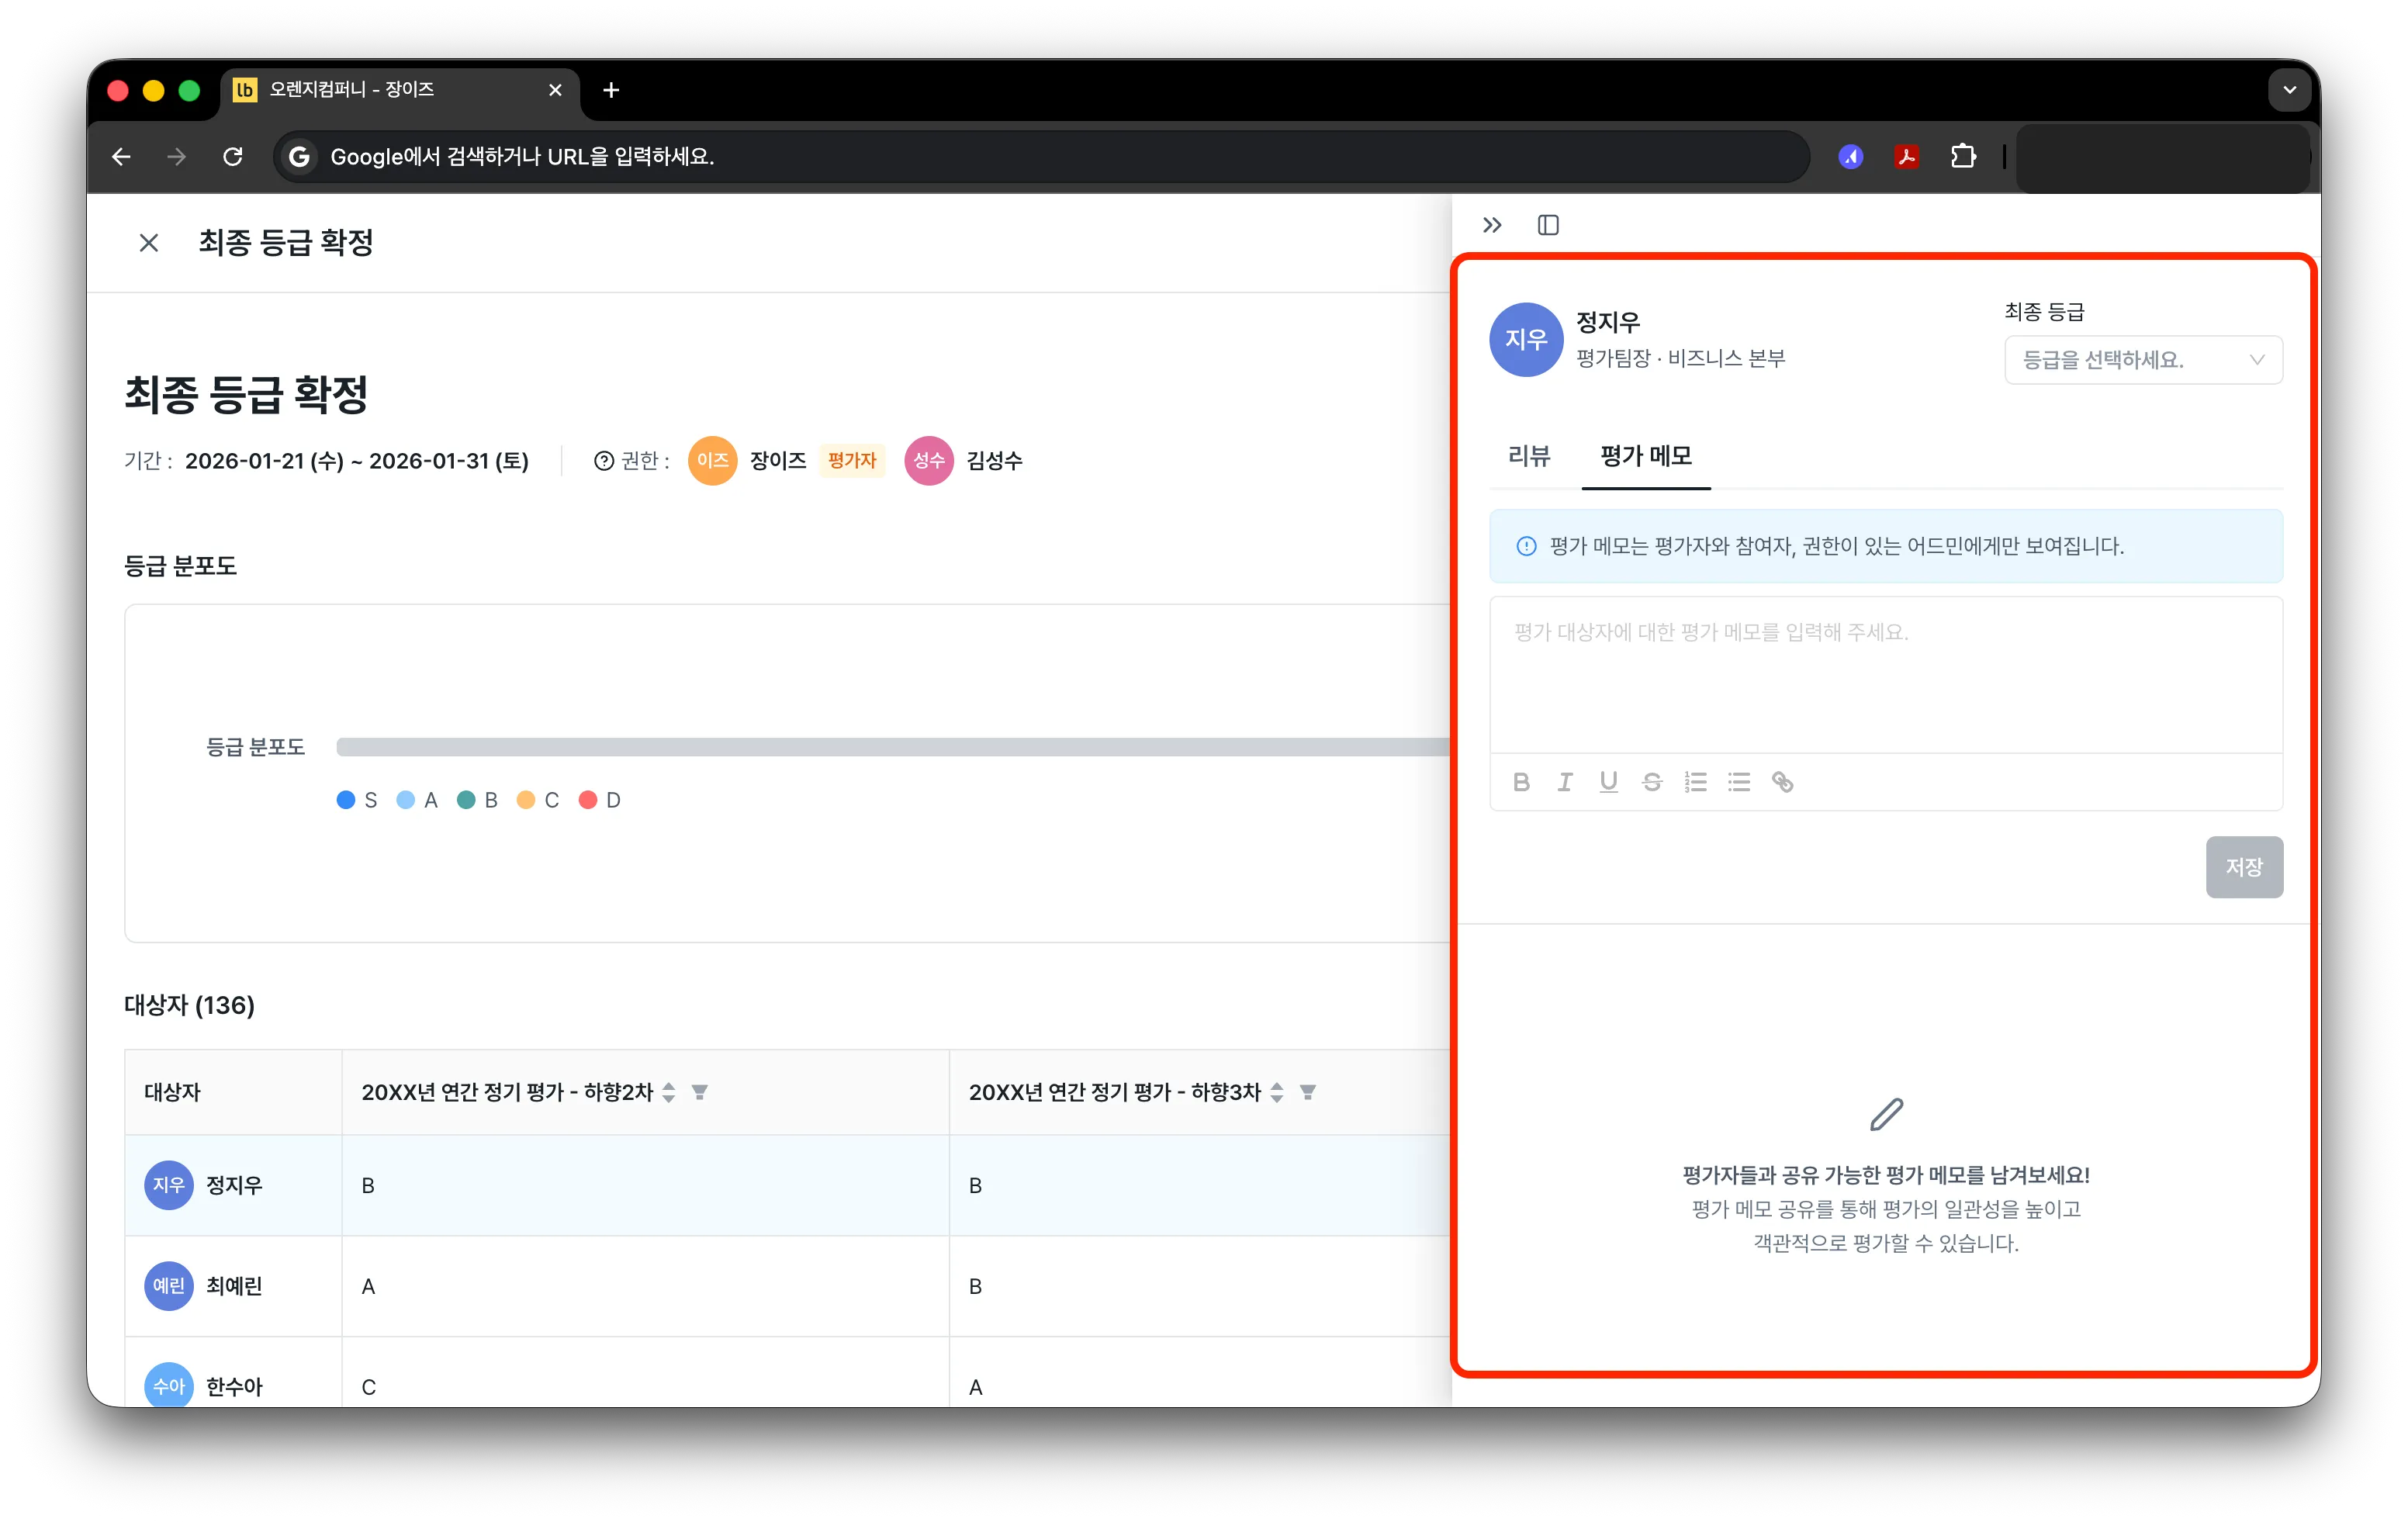Click the 권한 help question icon

(x=603, y=461)
